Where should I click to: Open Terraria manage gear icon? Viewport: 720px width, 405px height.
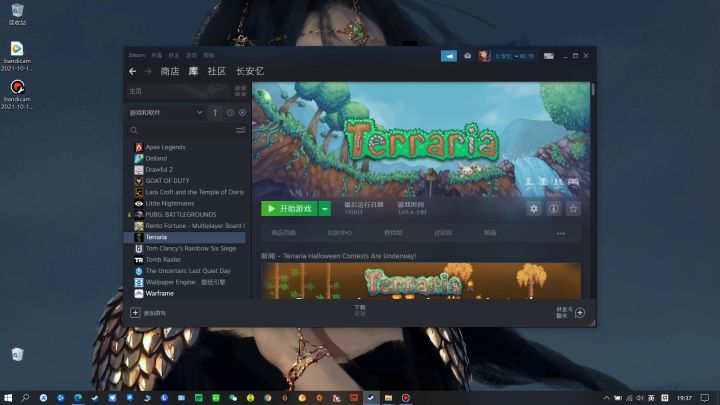tap(534, 209)
